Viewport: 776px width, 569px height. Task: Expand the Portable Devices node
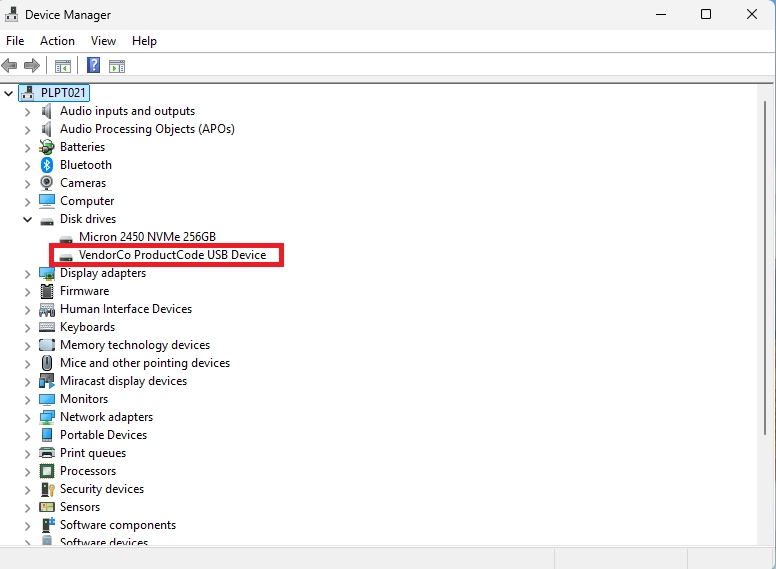27,436
